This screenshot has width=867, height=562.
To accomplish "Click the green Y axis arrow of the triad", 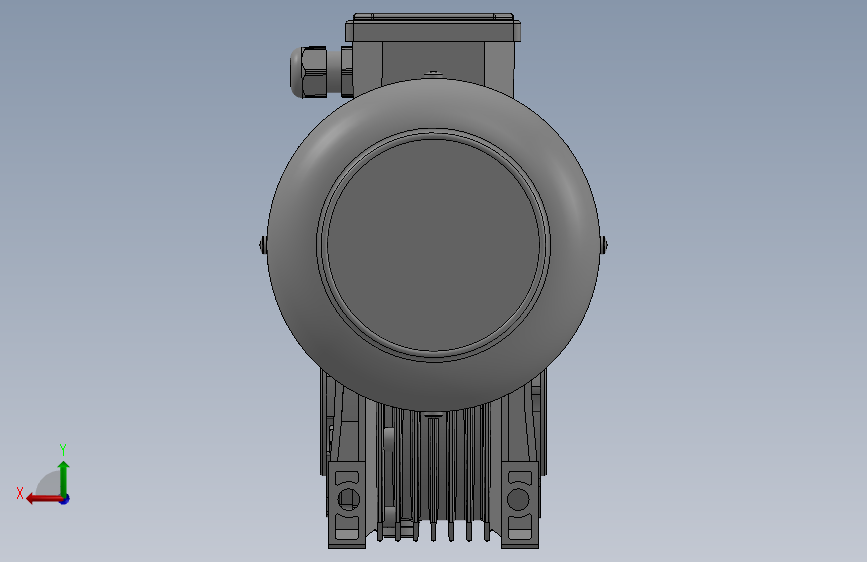I will (x=64, y=478).
